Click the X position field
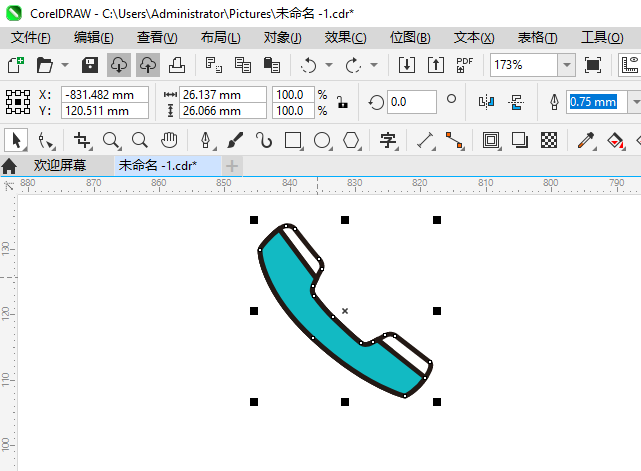 (x=105, y=94)
